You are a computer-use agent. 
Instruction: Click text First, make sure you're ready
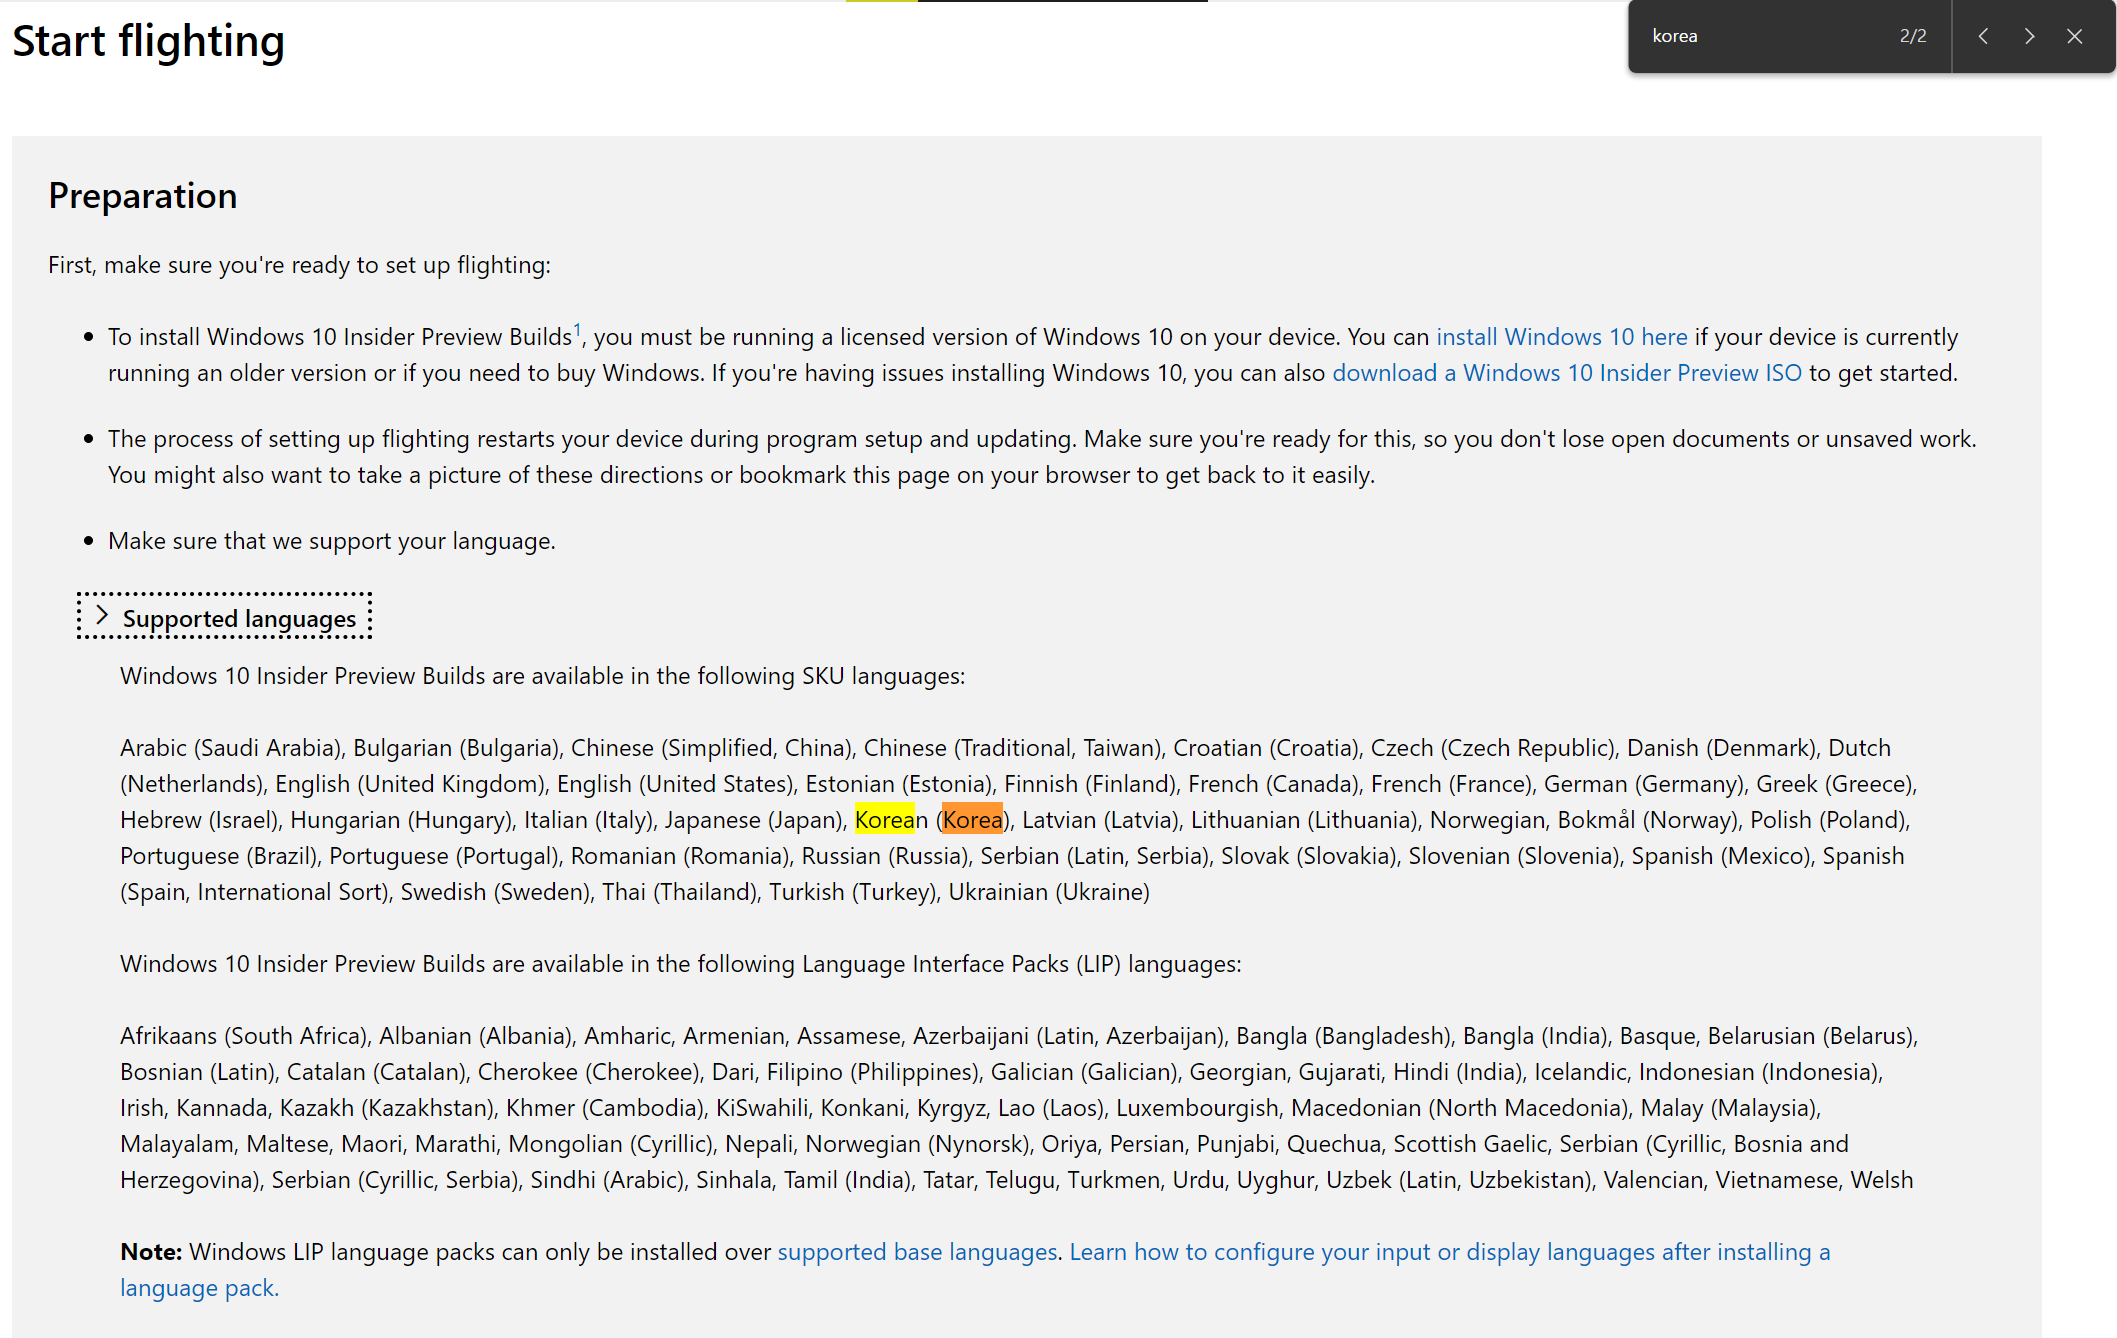point(299,265)
